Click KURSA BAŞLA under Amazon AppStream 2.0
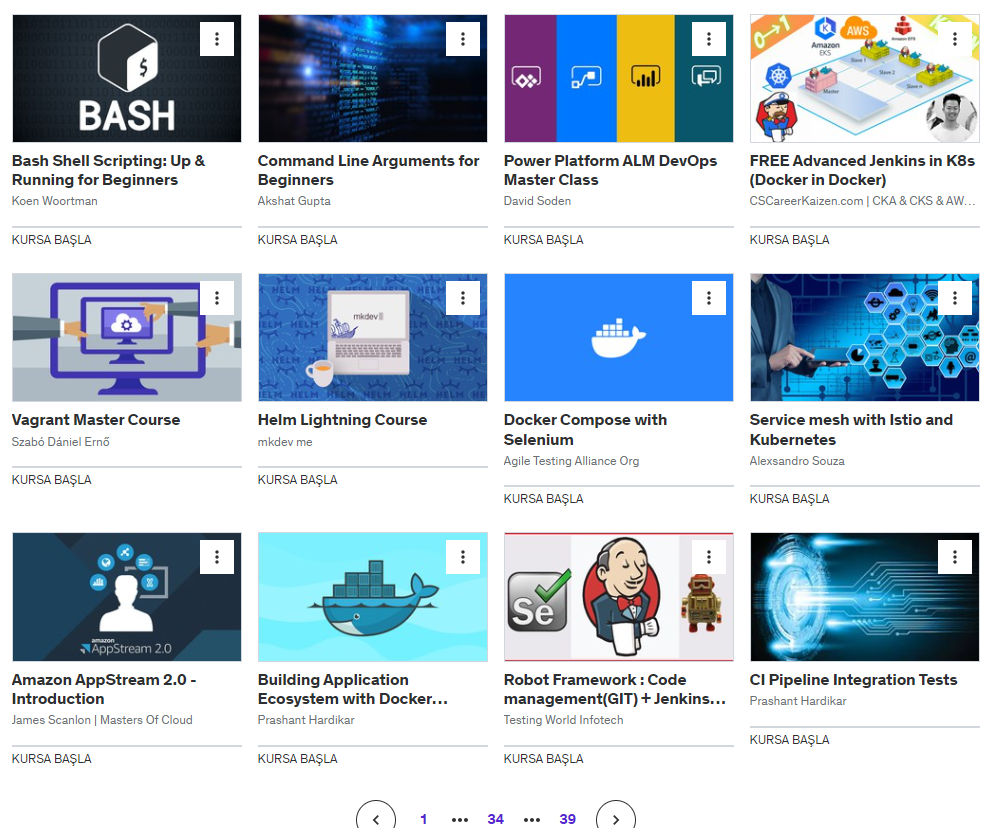This screenshot has height=828, width=997. click(x=52, y=759)
